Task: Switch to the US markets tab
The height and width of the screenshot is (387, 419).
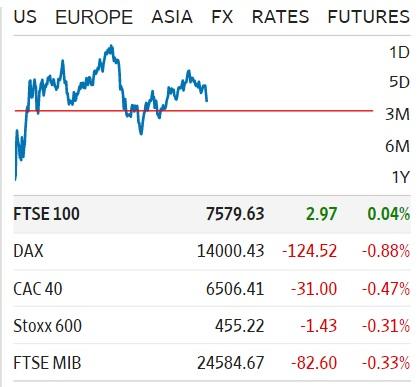Action: tap(25, 17)
